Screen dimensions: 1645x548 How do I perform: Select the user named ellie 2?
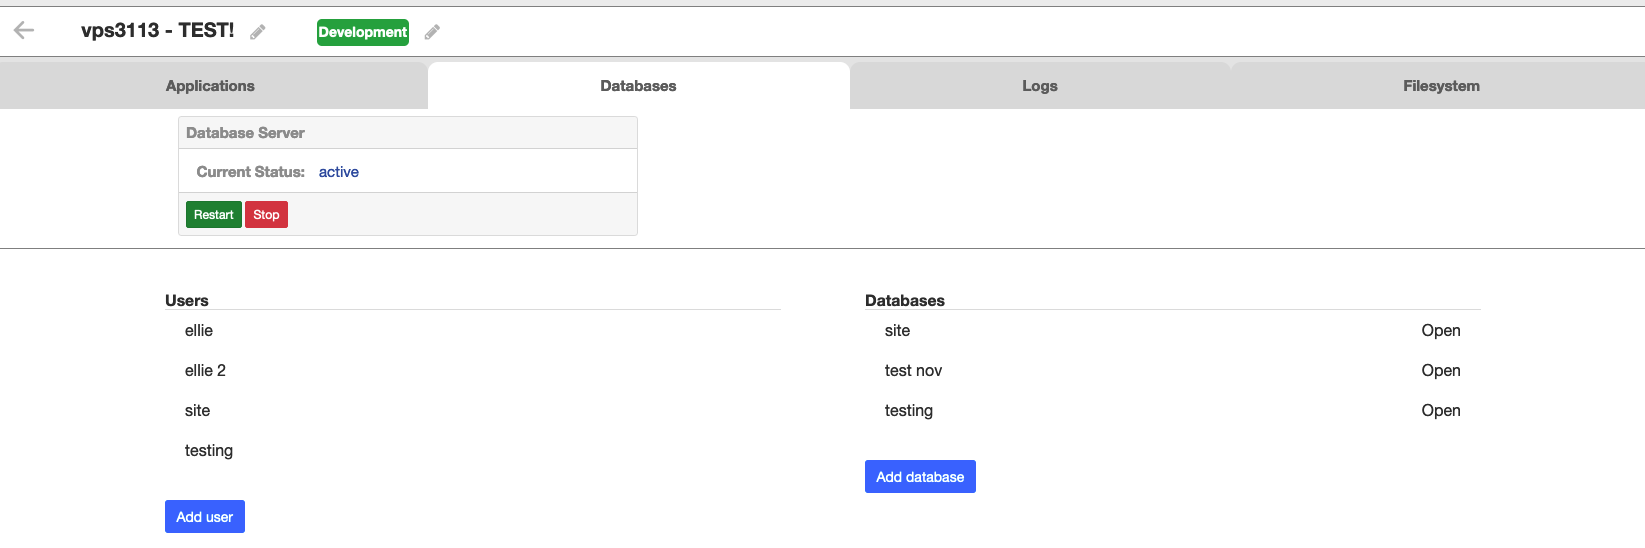(473, 370)
